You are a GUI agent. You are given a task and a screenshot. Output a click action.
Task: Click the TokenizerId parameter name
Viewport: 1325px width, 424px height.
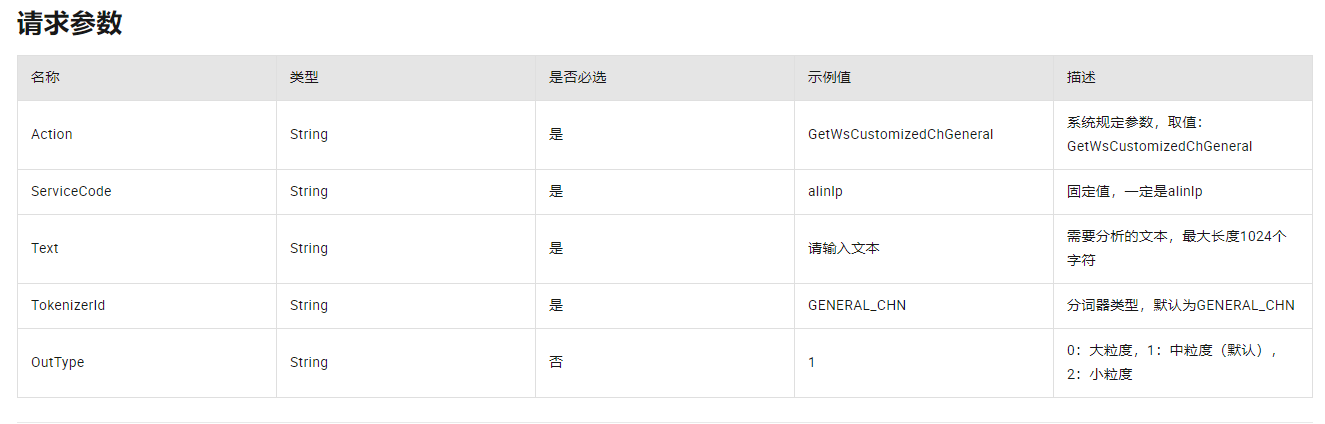pos(68,305)
